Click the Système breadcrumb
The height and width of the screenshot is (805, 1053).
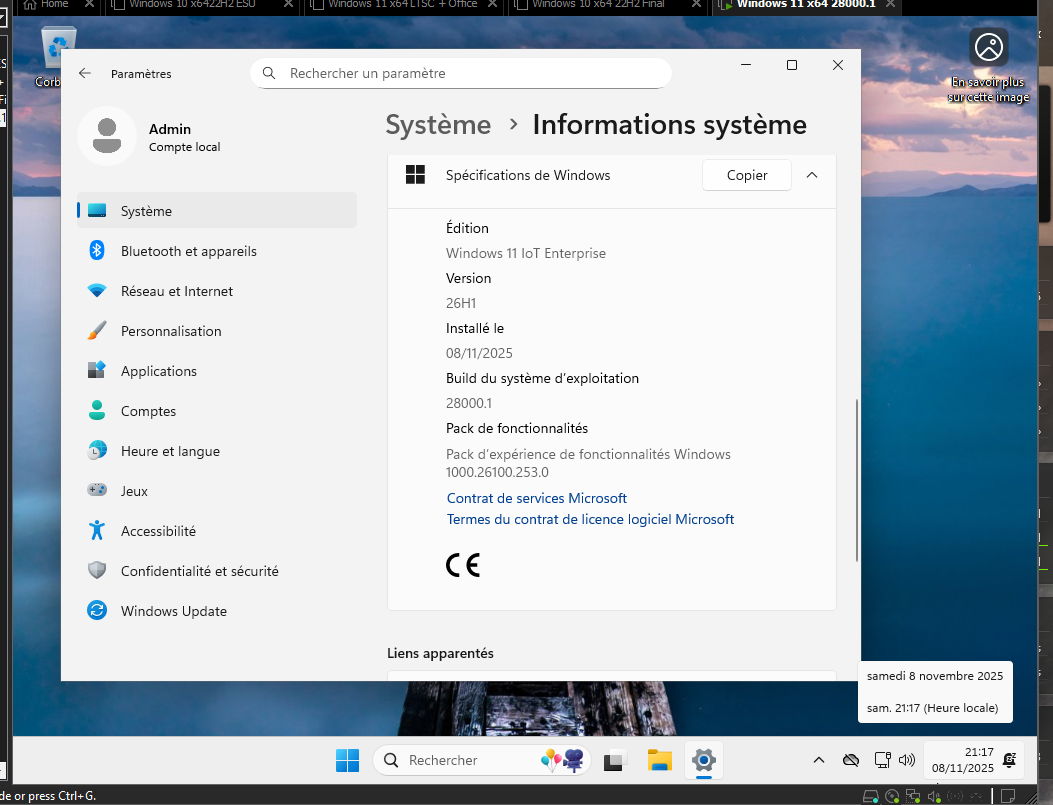pos(438,125)
